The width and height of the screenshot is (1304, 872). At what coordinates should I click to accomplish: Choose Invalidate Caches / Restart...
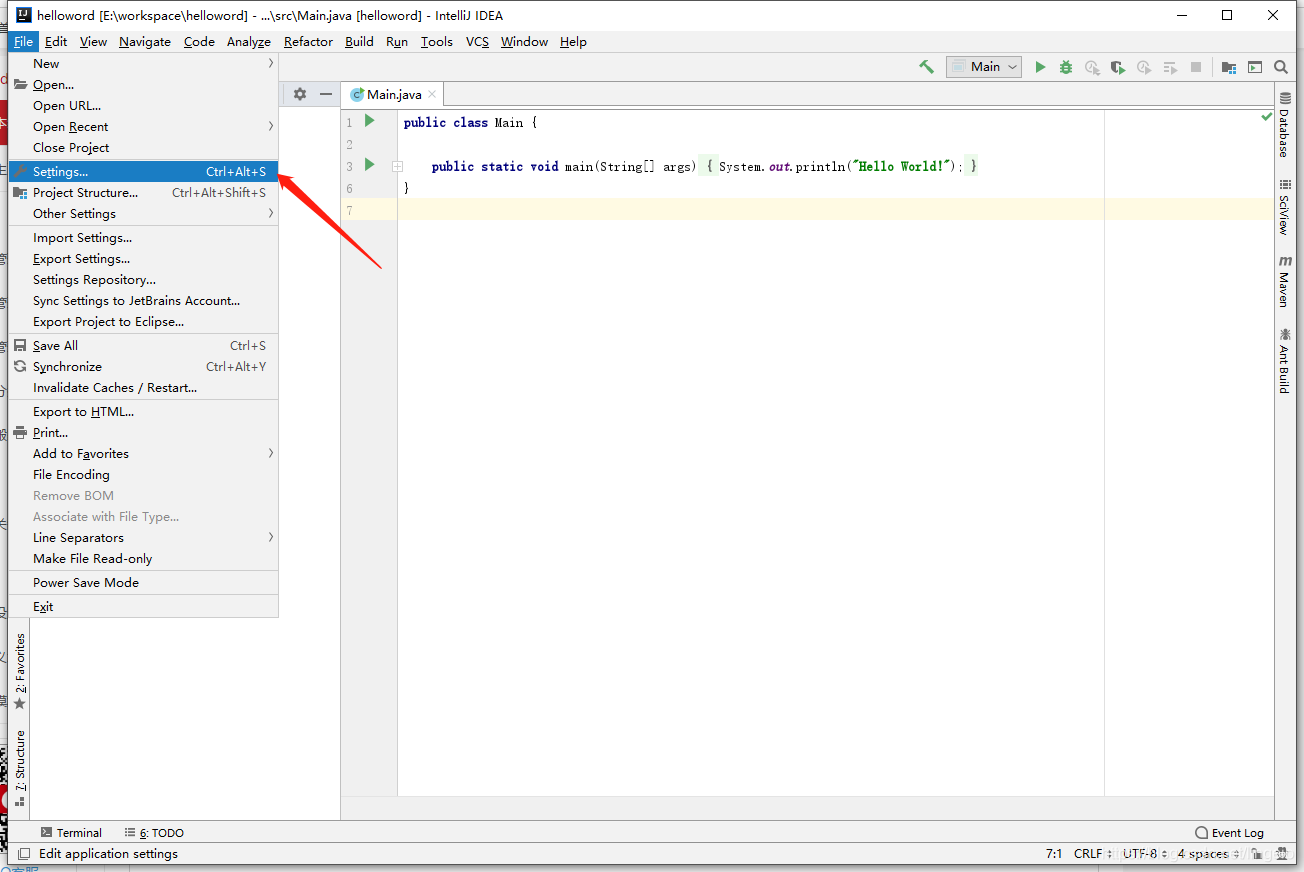pyautogui.click(x=143, y=387)
